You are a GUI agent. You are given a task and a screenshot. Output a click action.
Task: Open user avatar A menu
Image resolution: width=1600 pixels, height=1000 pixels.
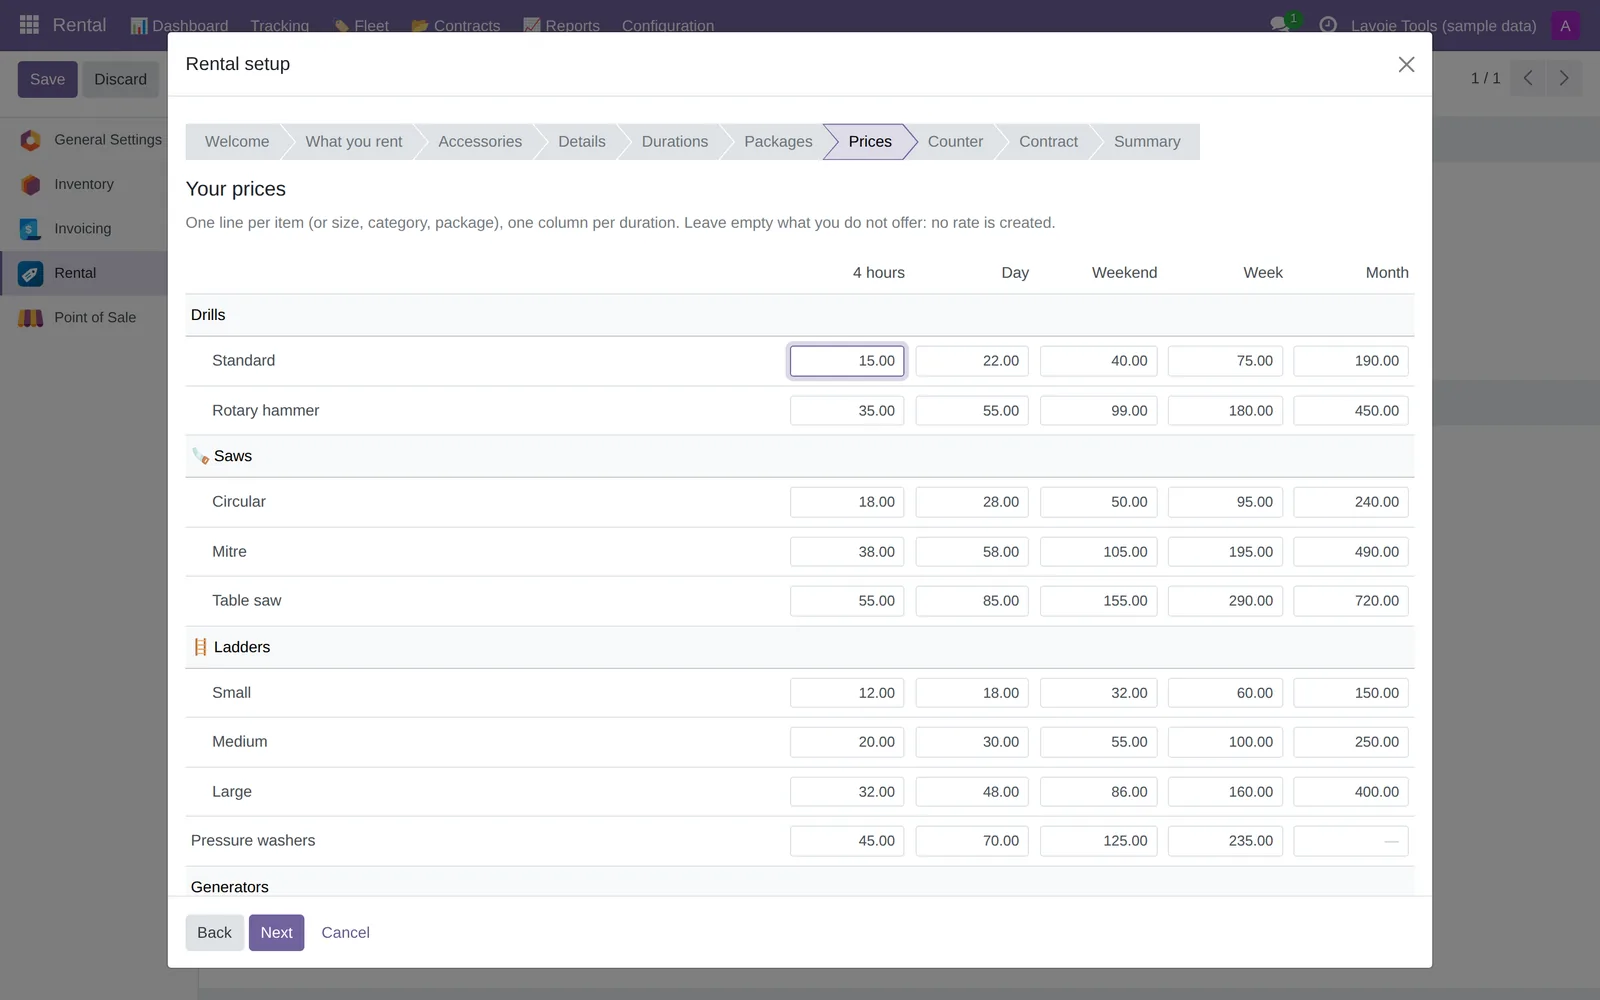(x=1565, y=26)
